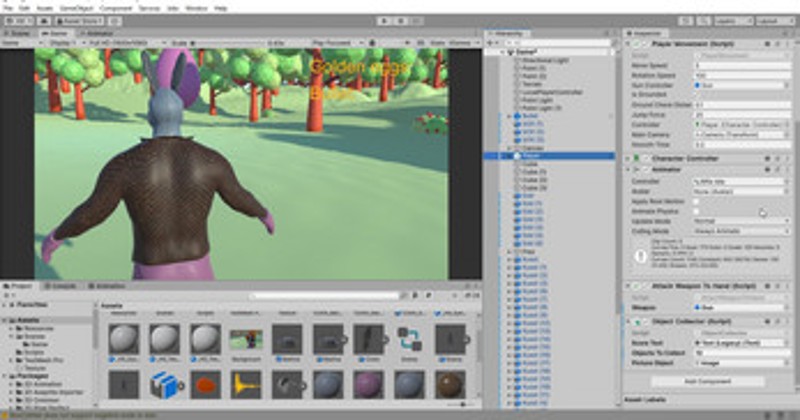
Task: Click the Add Component button
Action: [708, 381]
